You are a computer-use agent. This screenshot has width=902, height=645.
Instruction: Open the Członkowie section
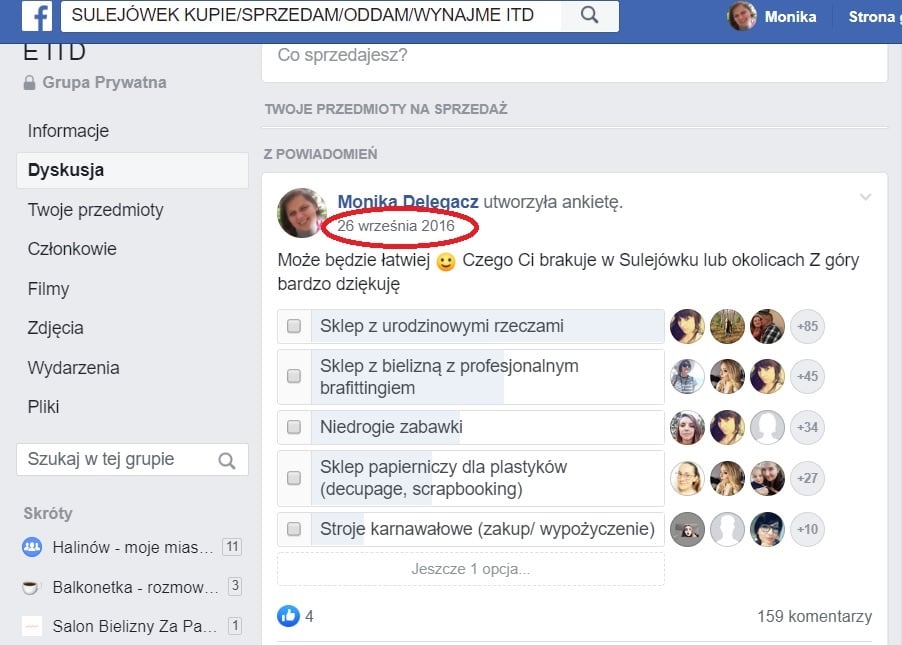pyautogui.click(x=72, y=249)
